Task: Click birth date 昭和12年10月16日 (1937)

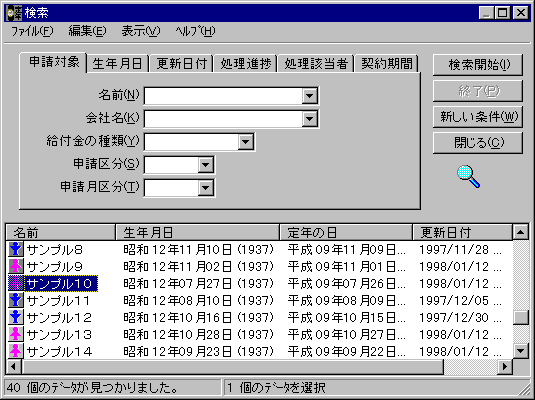Action: [x=199, y=318]
